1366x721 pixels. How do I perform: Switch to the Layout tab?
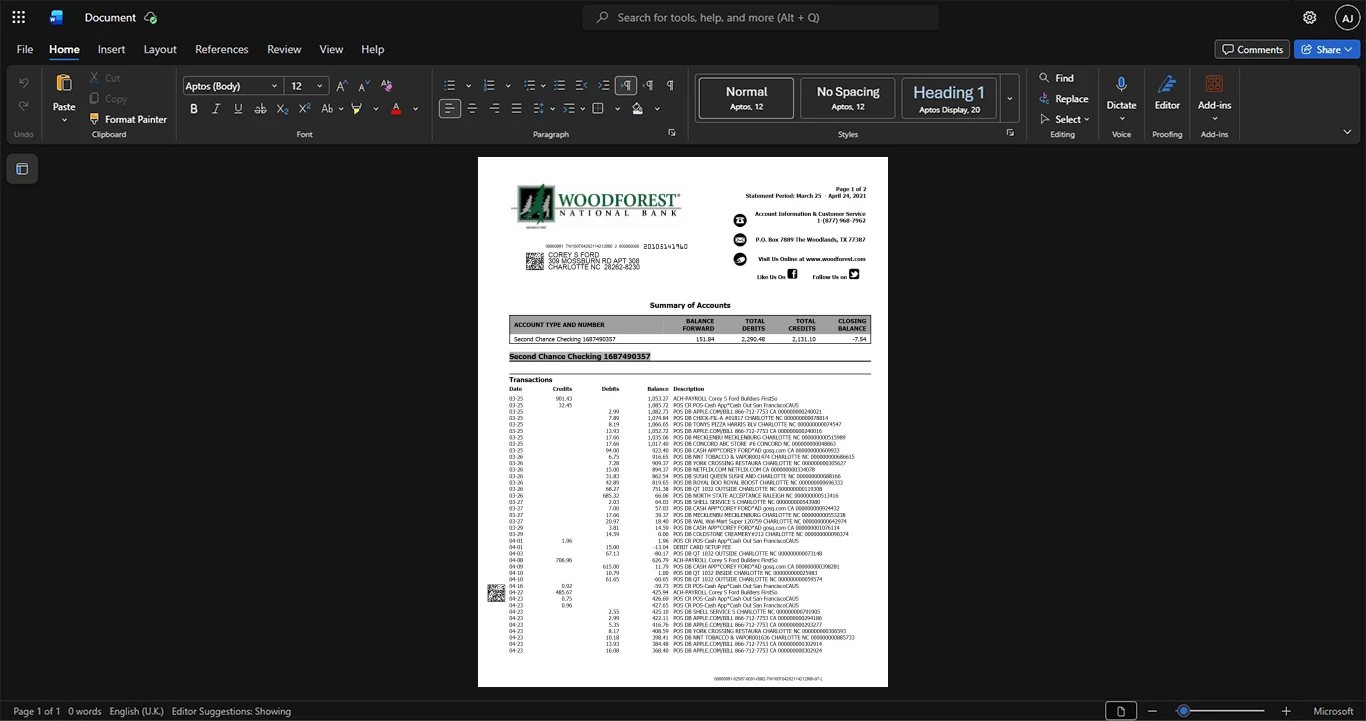click(x=160, y=49)
